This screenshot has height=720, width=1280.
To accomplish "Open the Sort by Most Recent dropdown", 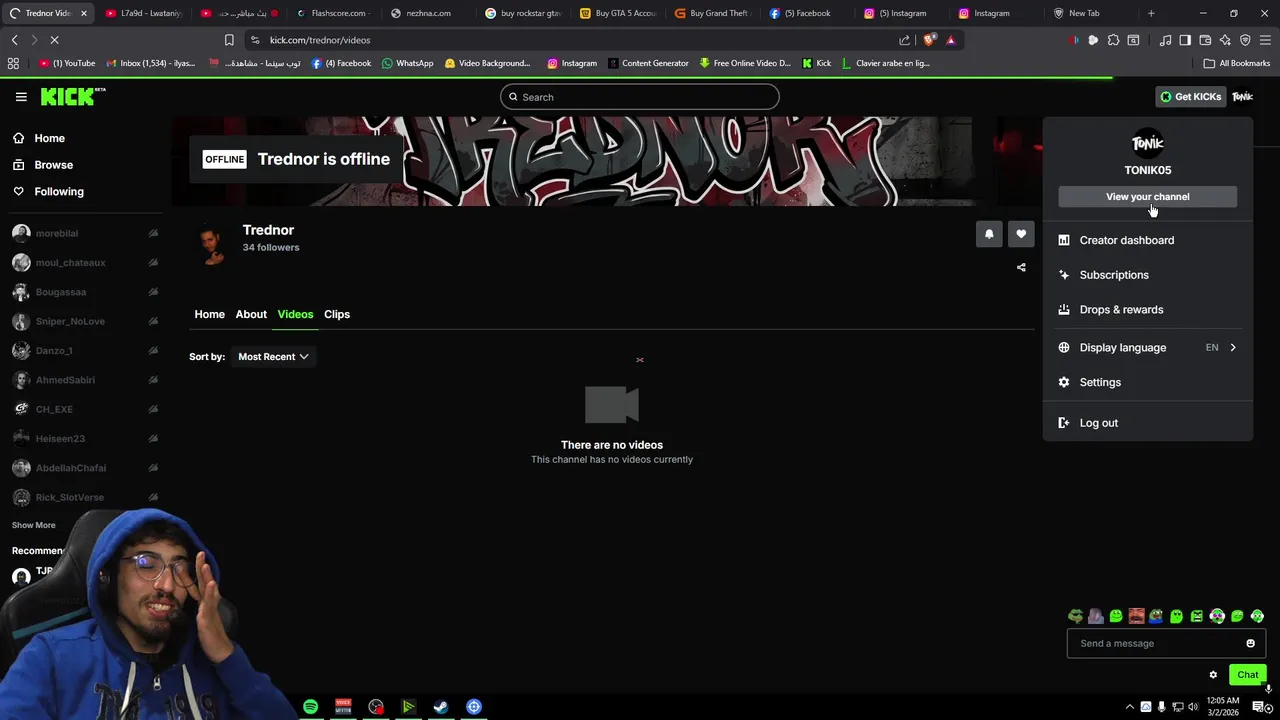I will tap(273, 356).
